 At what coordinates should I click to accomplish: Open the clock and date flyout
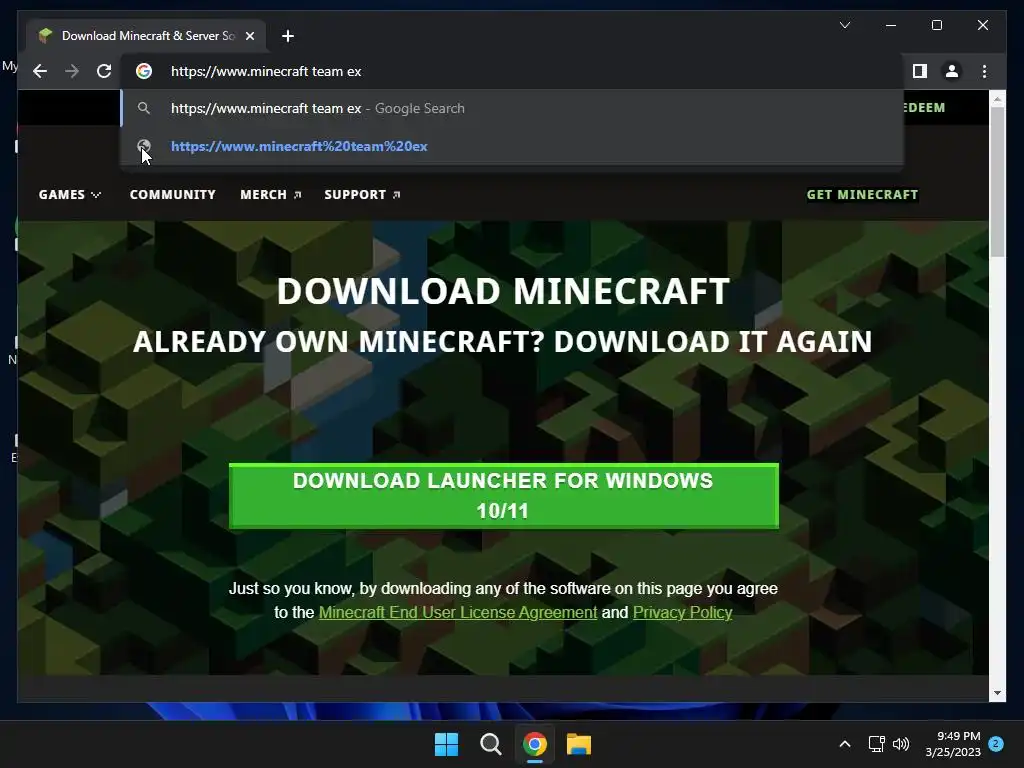(x=953, y=744)
